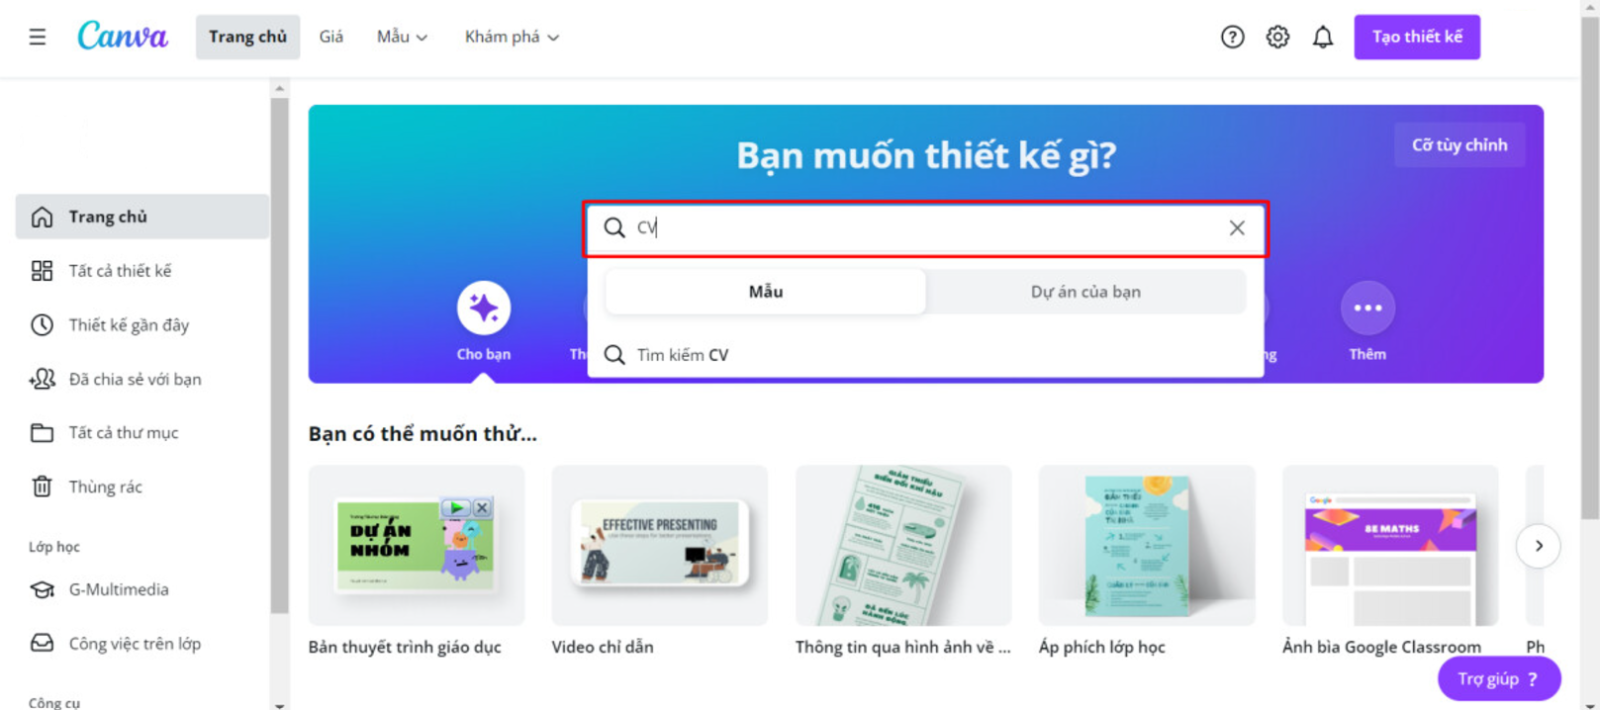The height and width of the screenshot is (710, 1600).
Task: Click the Tạo thiết kế button
Action: point(1417,37)
